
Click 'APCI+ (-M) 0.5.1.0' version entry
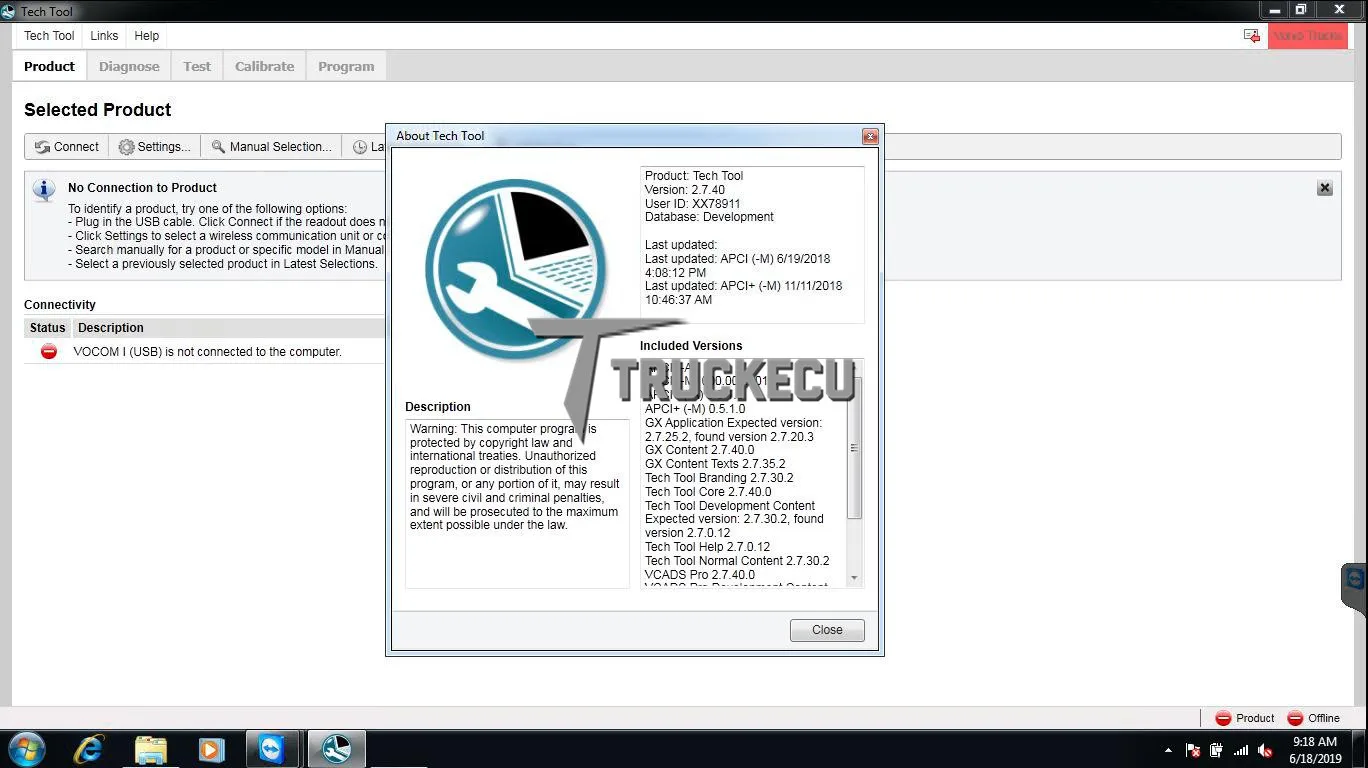pos(695,409)
